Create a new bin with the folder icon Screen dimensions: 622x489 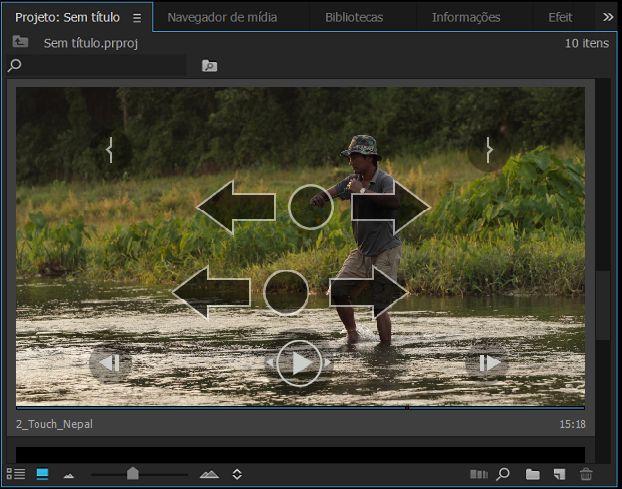(x=532, y=474)
